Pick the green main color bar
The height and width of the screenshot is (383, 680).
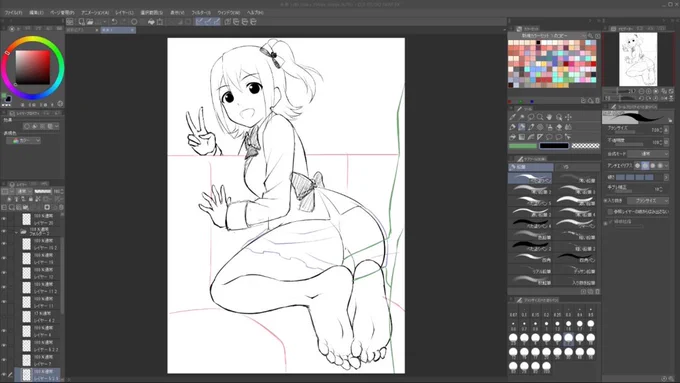point(523,146)
